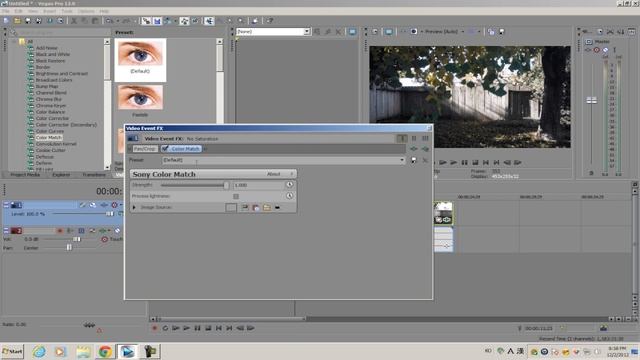This screenshot has width=640, height=360.
Task: Click the Strength value field
Action: pyautogui.click(x=259, y=185)
